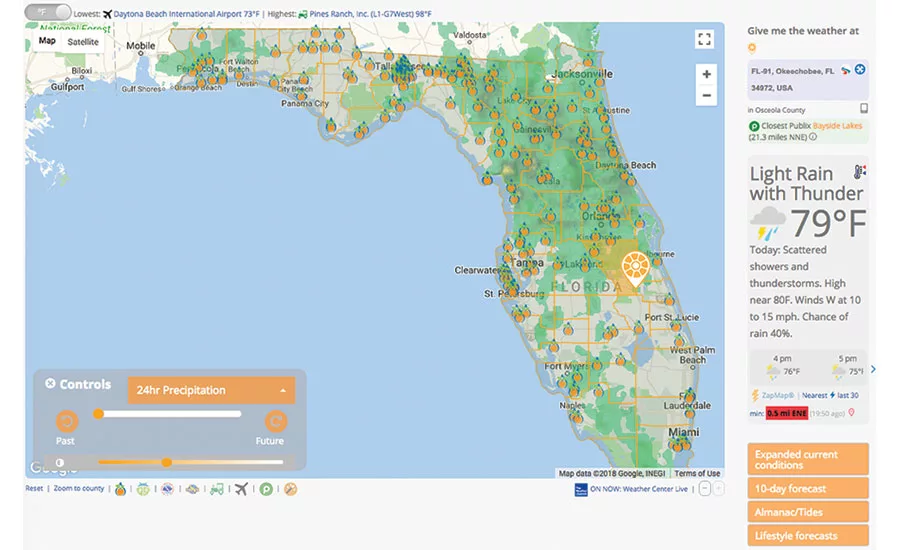Switch to the Map view tab
This screenshot has width=900, height=550.
(x=47, y=41)
